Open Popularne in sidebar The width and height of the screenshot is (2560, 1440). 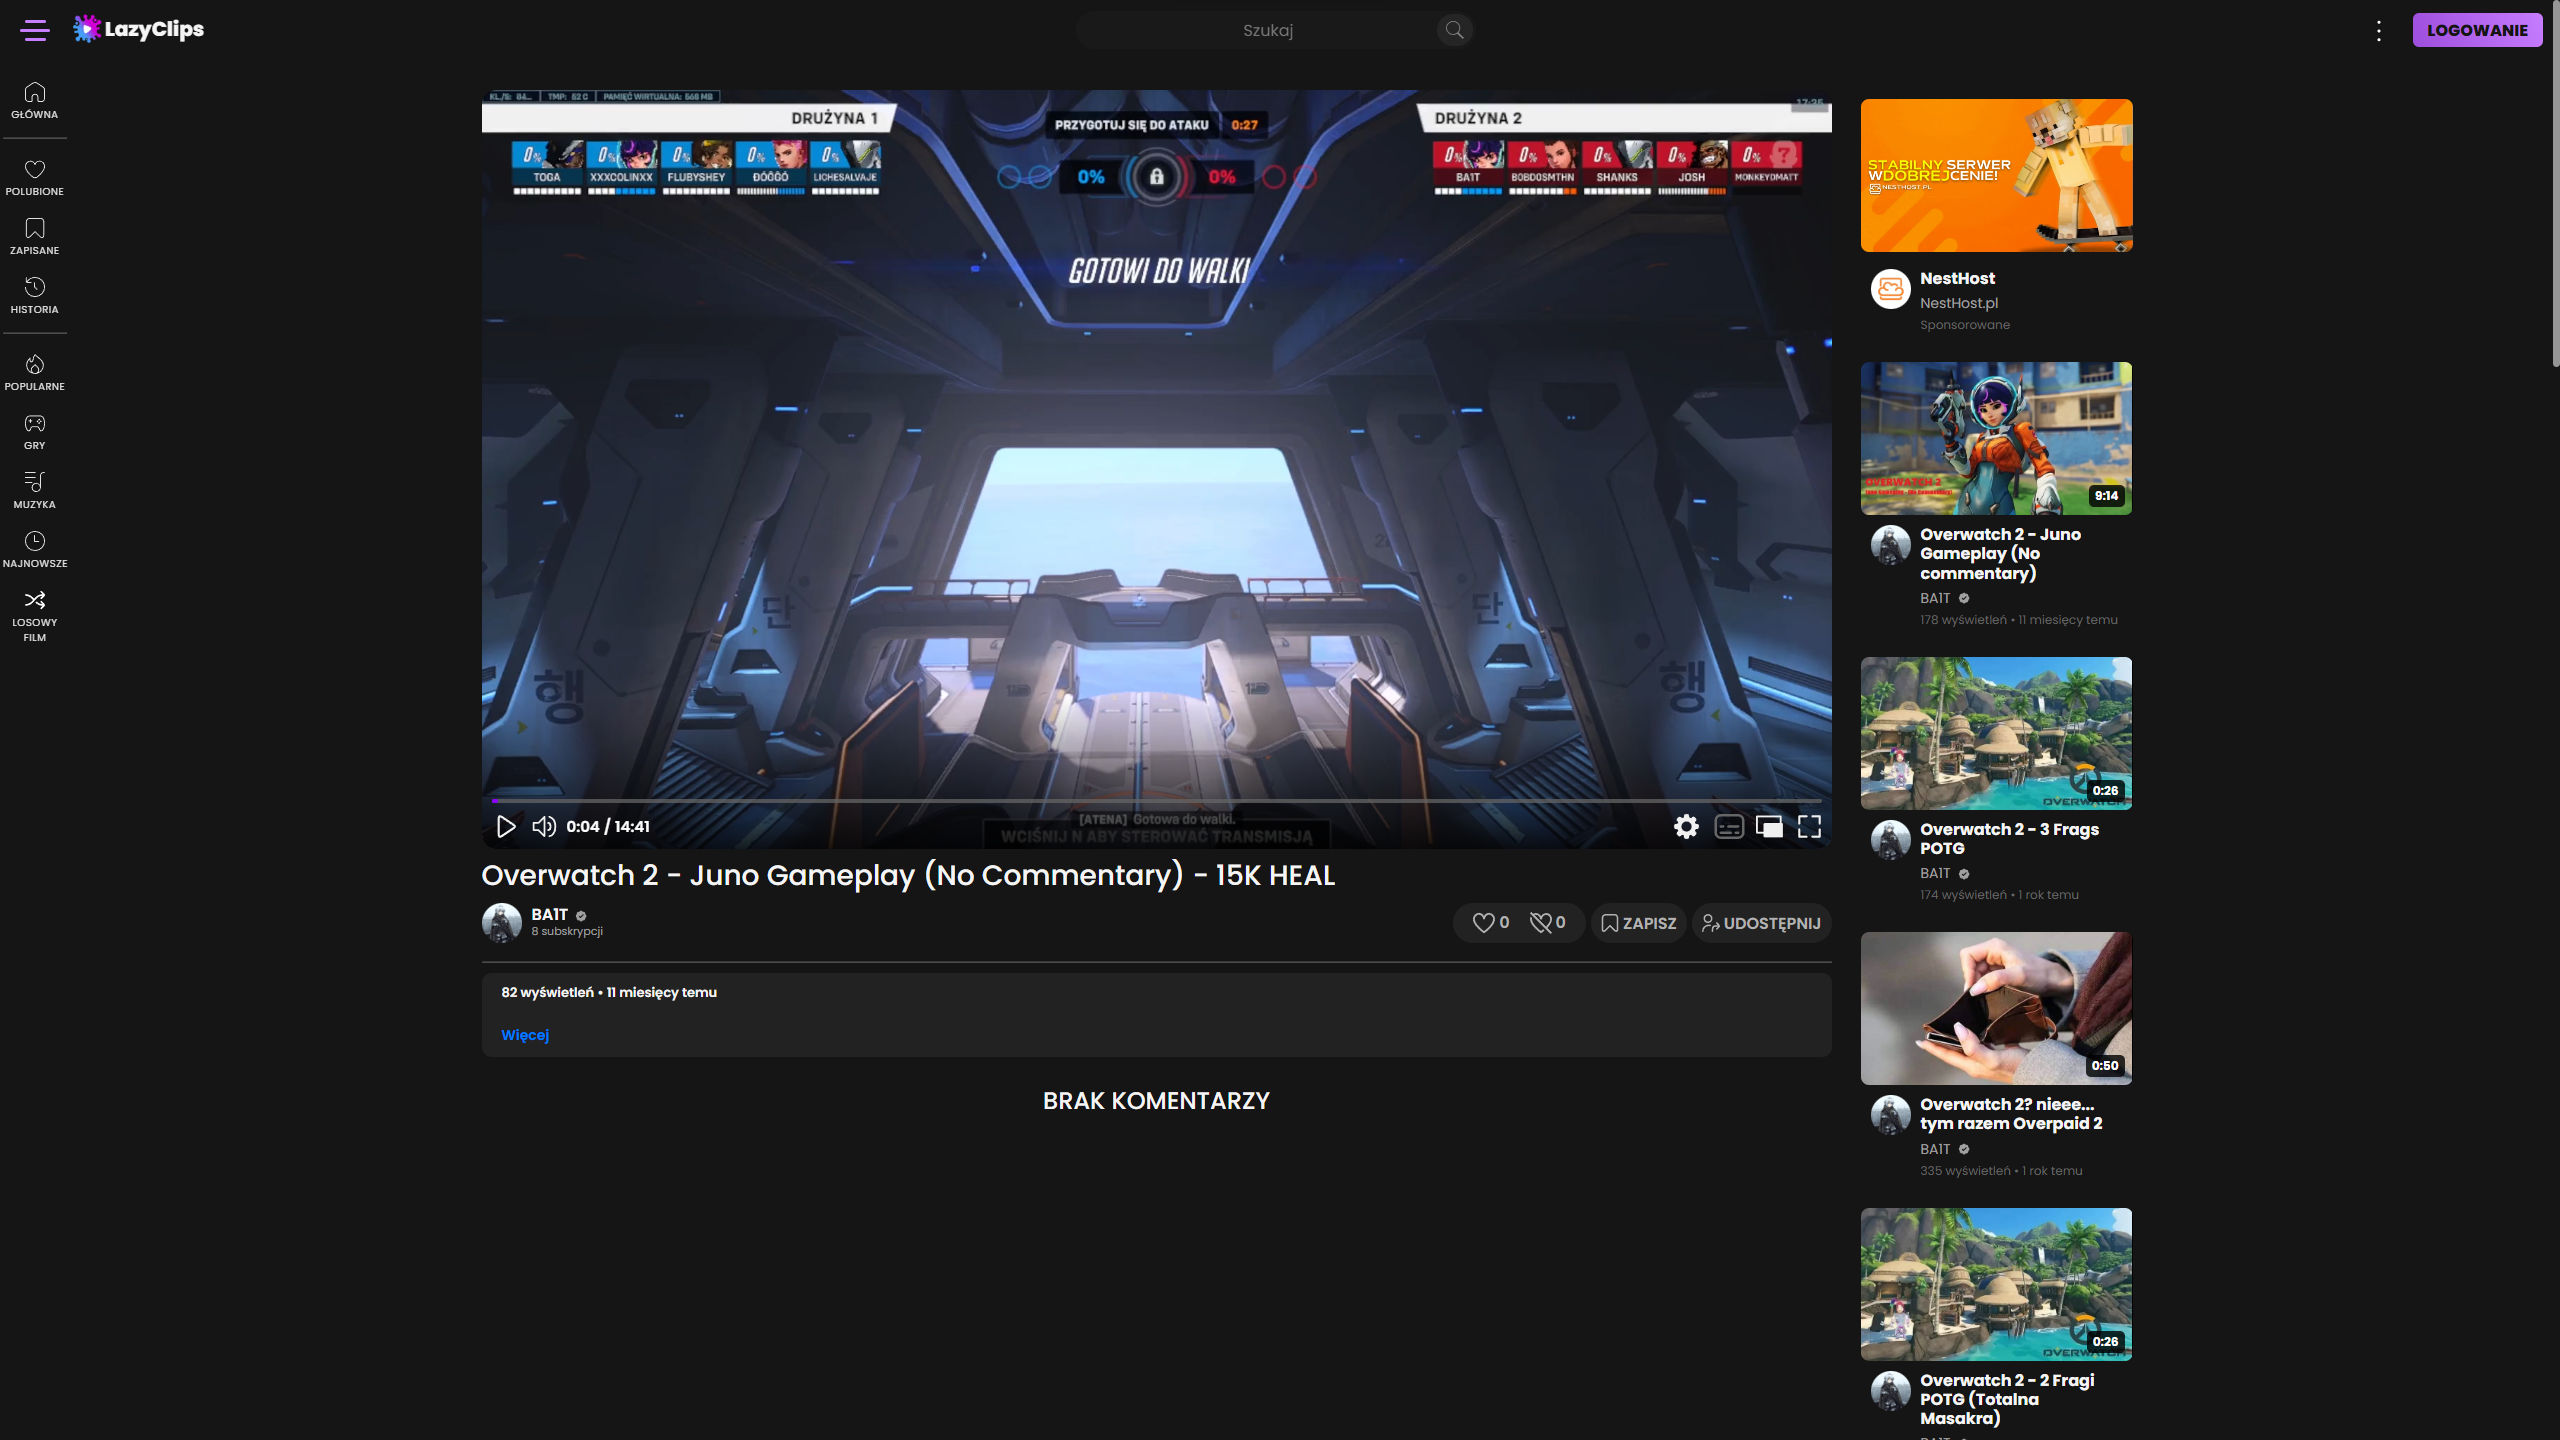[x=35, y=373]
